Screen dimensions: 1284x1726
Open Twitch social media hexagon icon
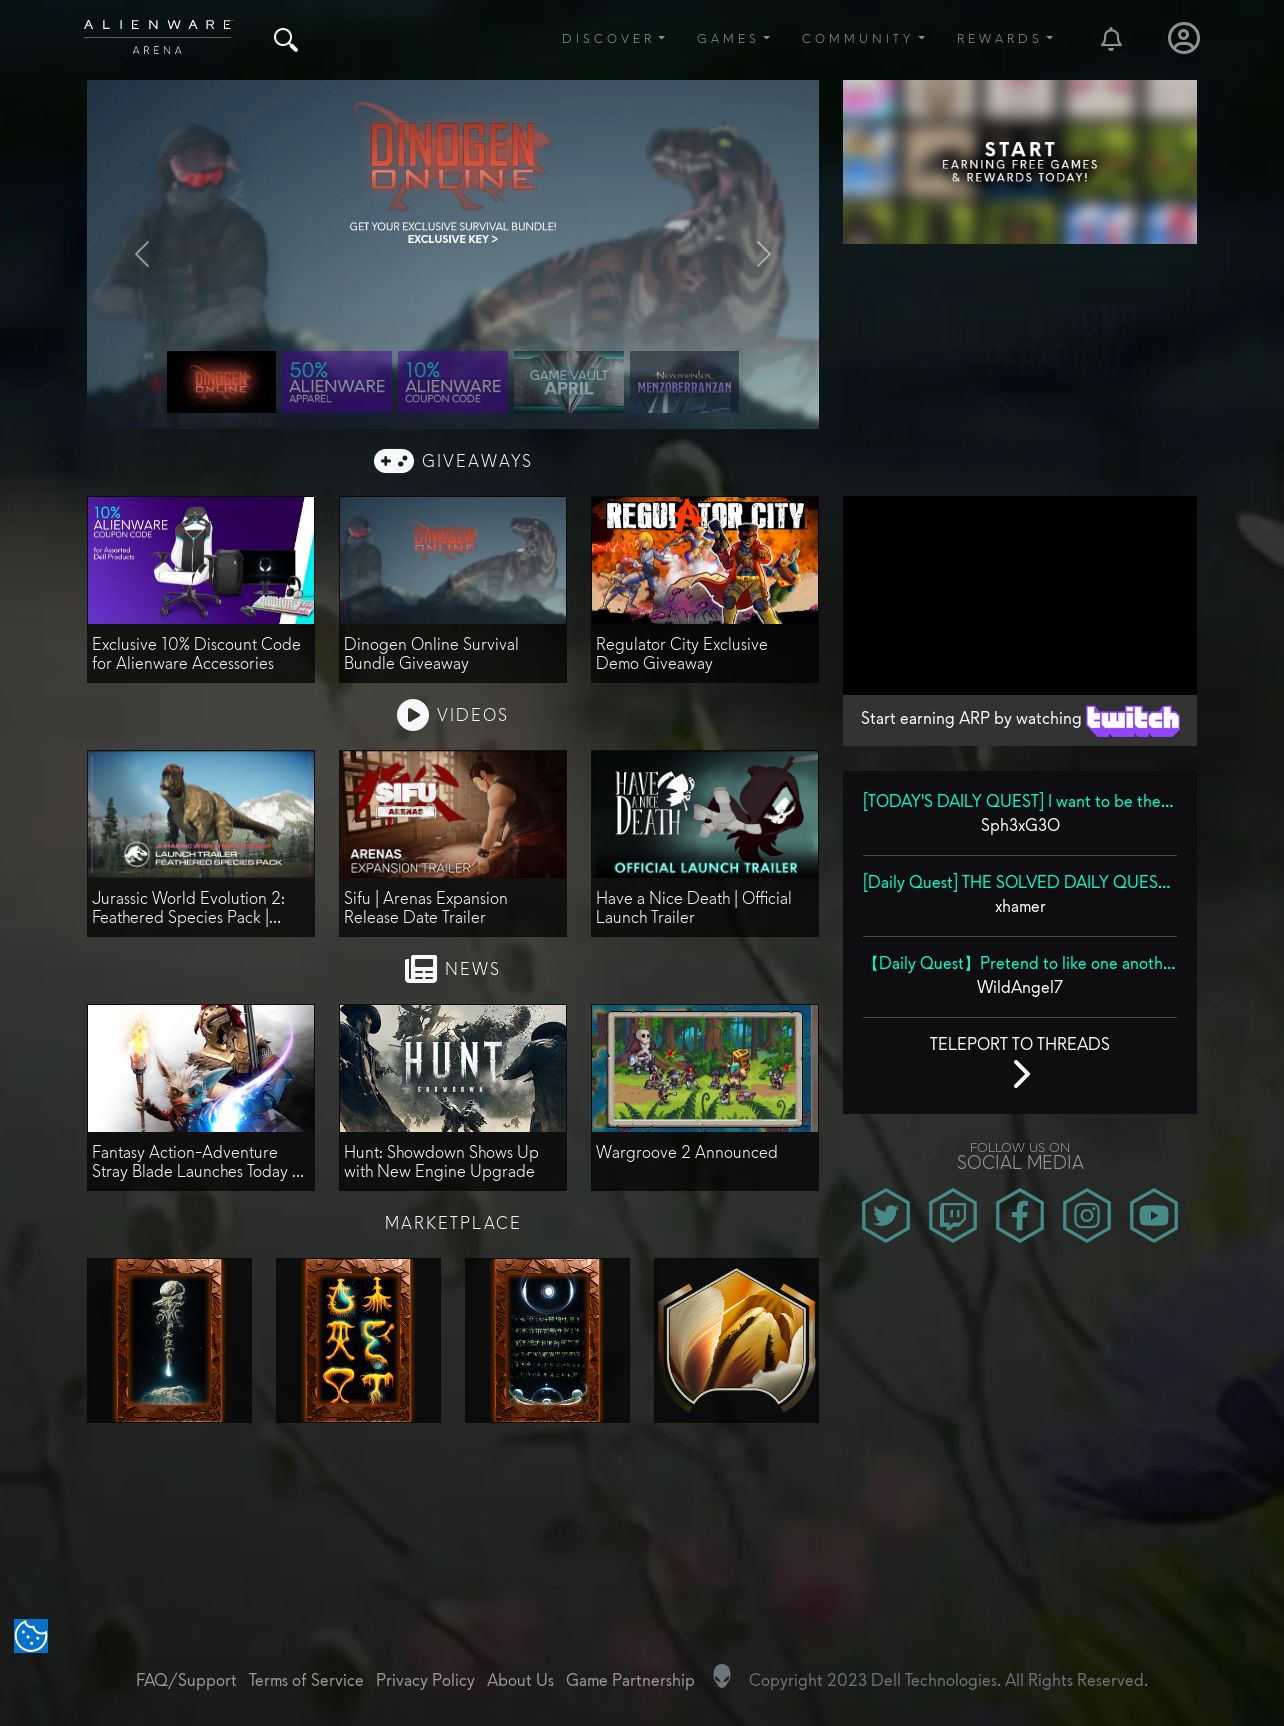[x=953, y=1215]
